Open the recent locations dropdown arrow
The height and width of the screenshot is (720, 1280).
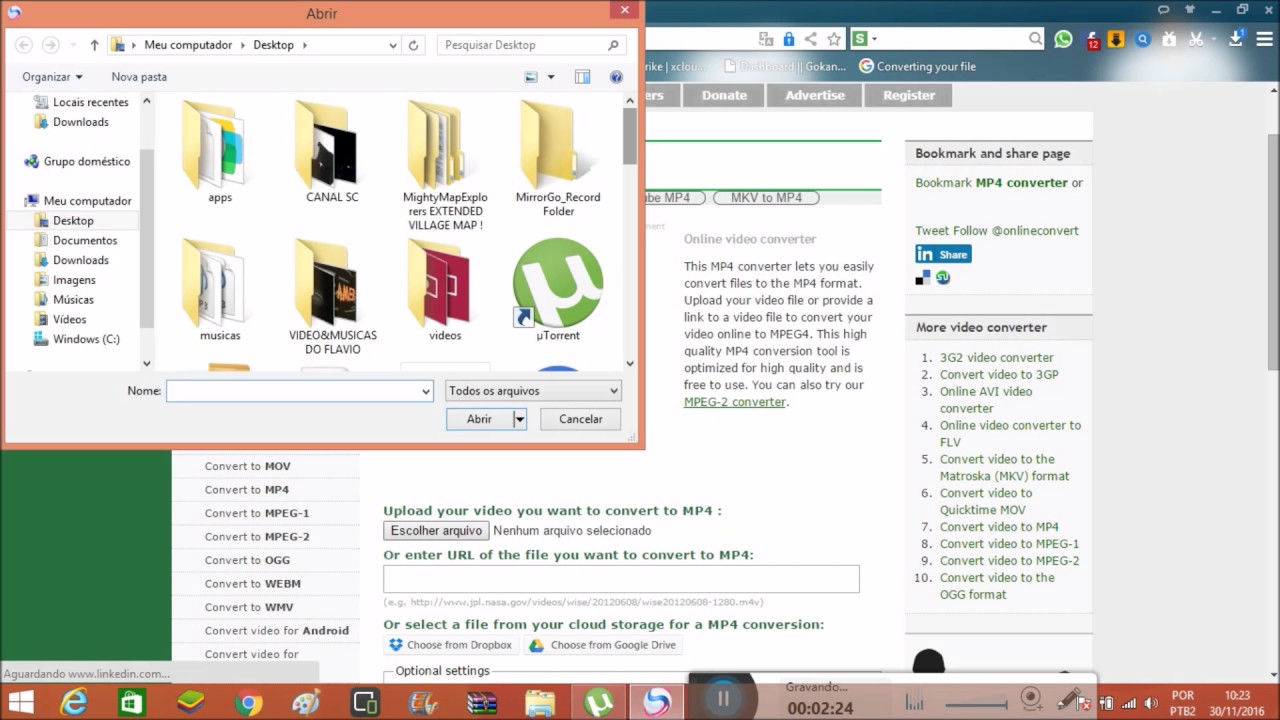point(73,45)
